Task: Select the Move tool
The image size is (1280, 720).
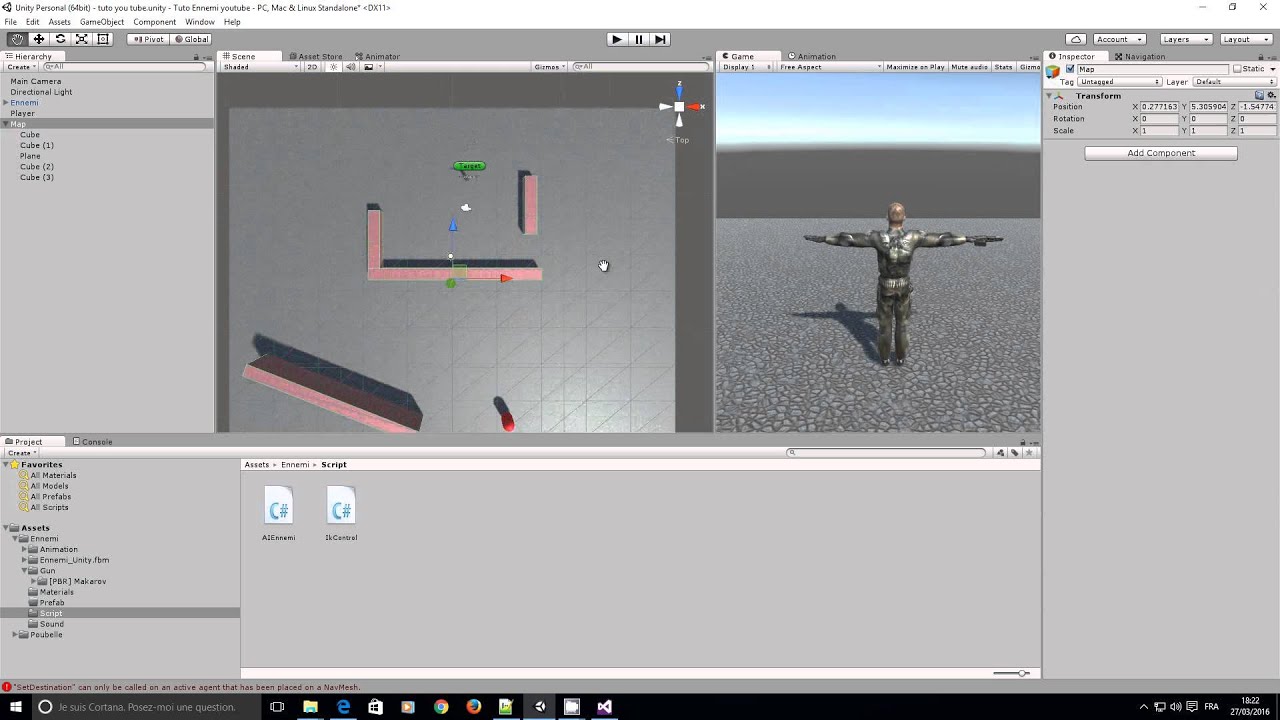Action: coord(39,39)
